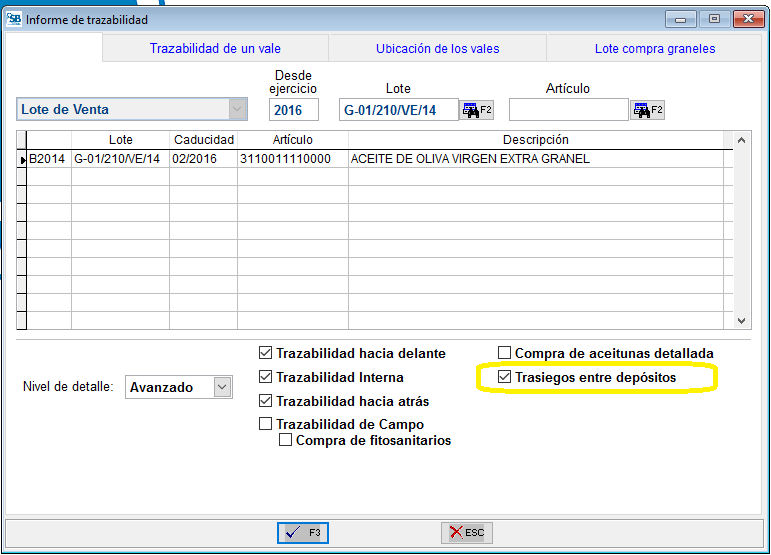Select the Lote compra graneles tab

[655, 48]
